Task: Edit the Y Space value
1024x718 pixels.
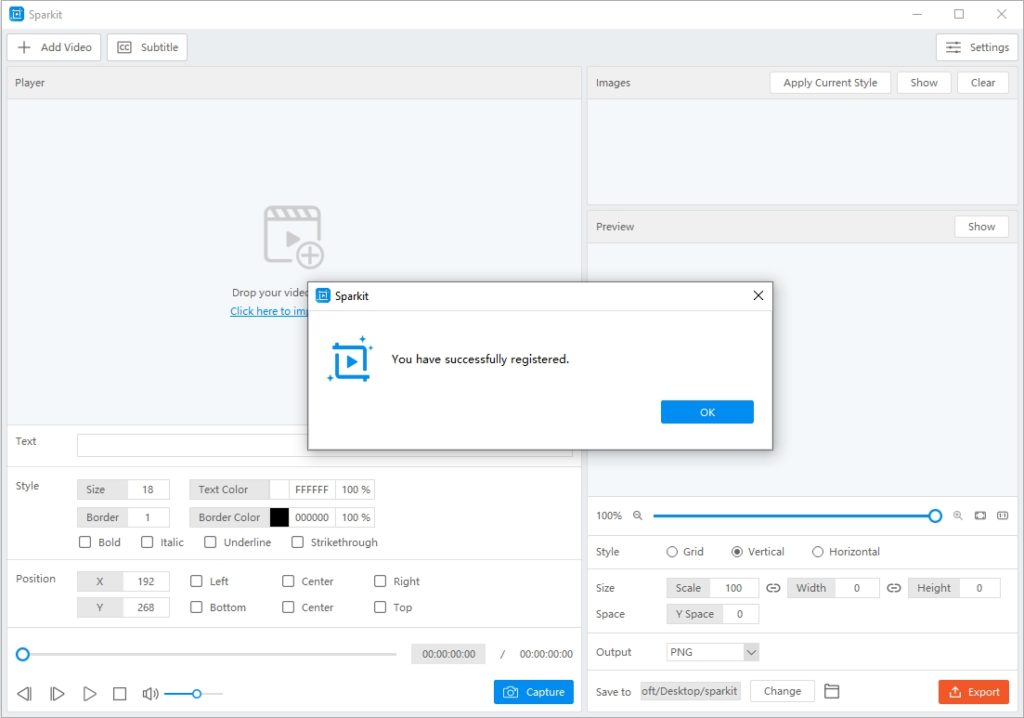Action: [x=740, y=614]
